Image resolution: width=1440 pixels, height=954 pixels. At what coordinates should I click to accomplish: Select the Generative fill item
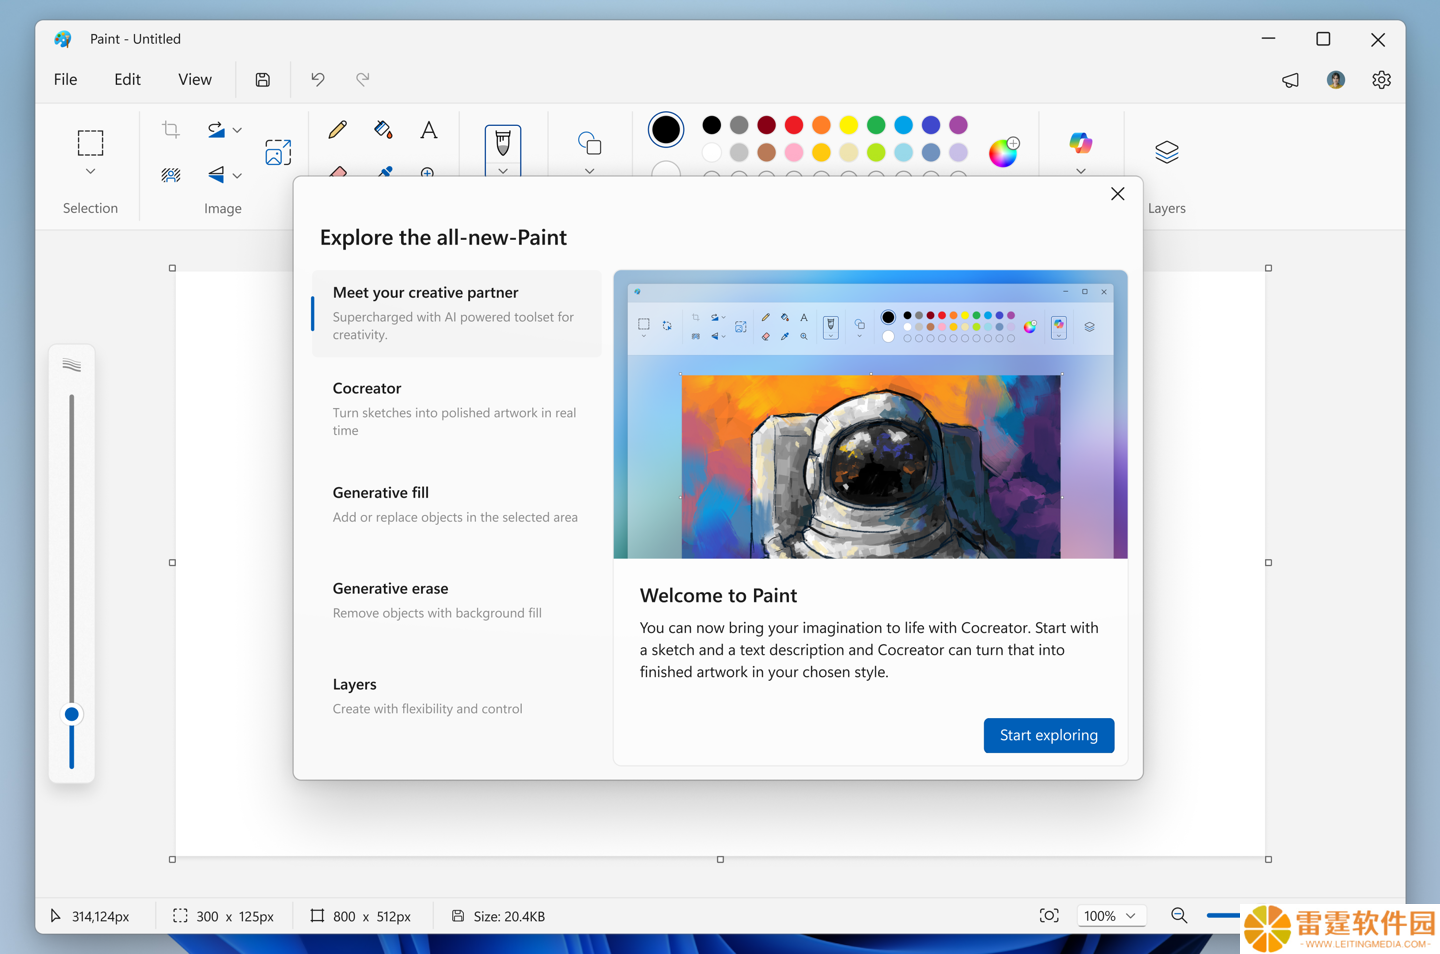(457, 504)
